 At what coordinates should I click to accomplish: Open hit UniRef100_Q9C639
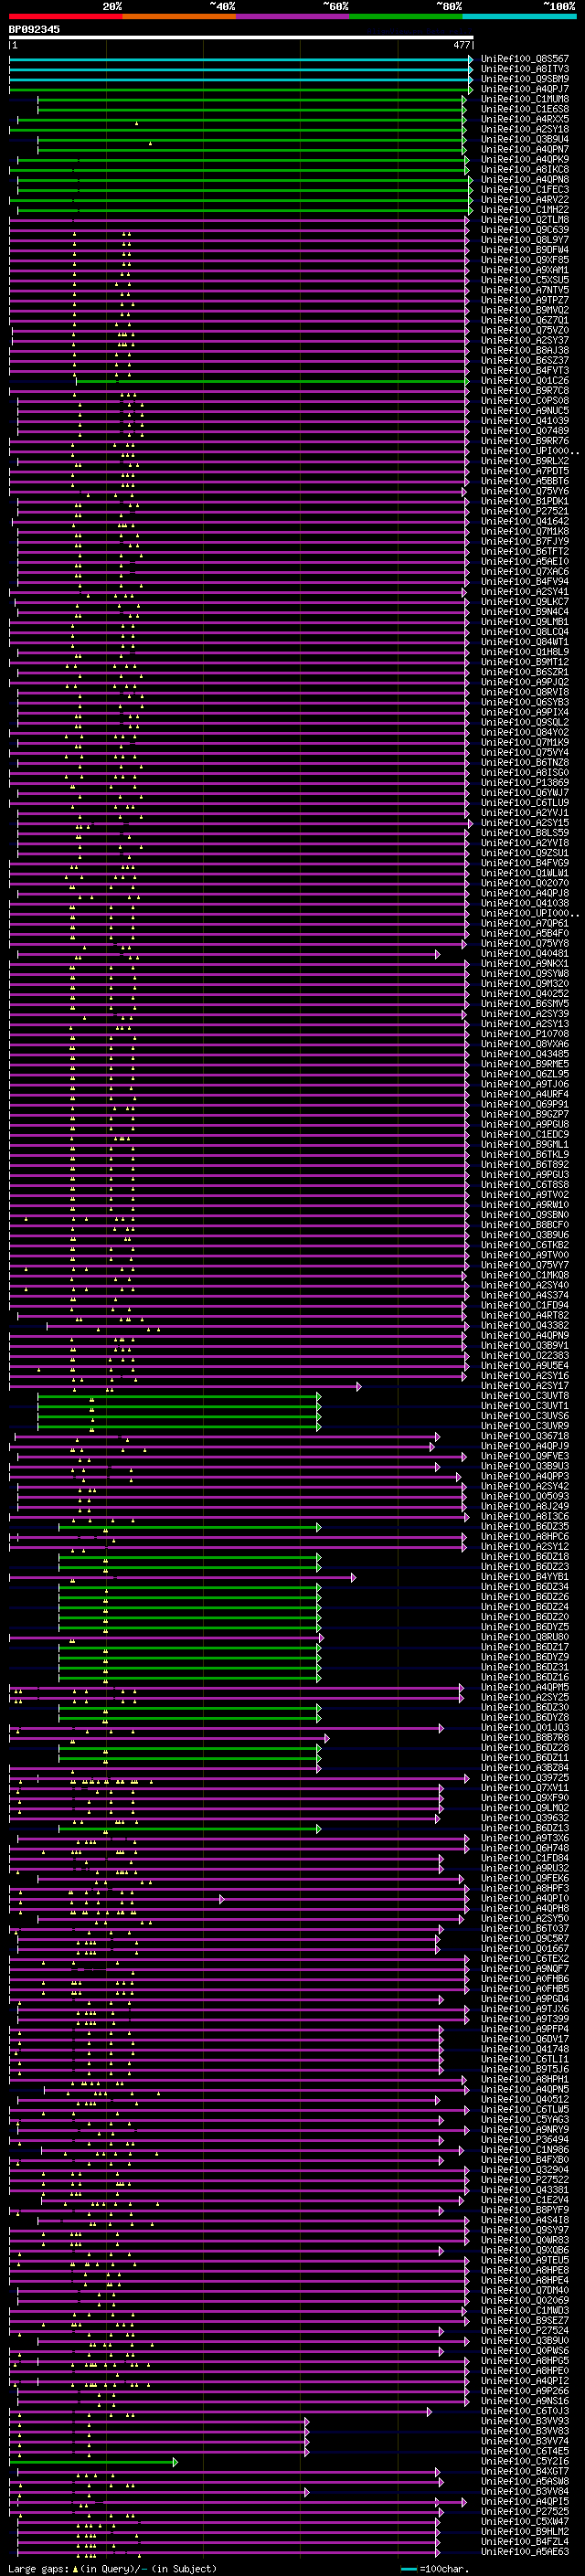pyautogui.click(x=525, y=230)
